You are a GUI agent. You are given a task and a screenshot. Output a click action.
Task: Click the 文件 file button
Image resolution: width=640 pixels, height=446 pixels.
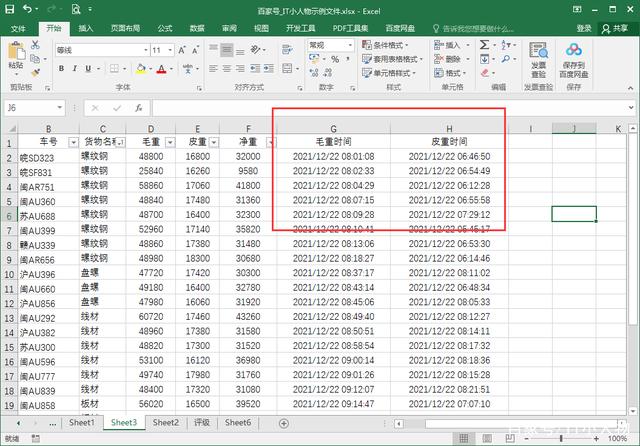(19, 28)
